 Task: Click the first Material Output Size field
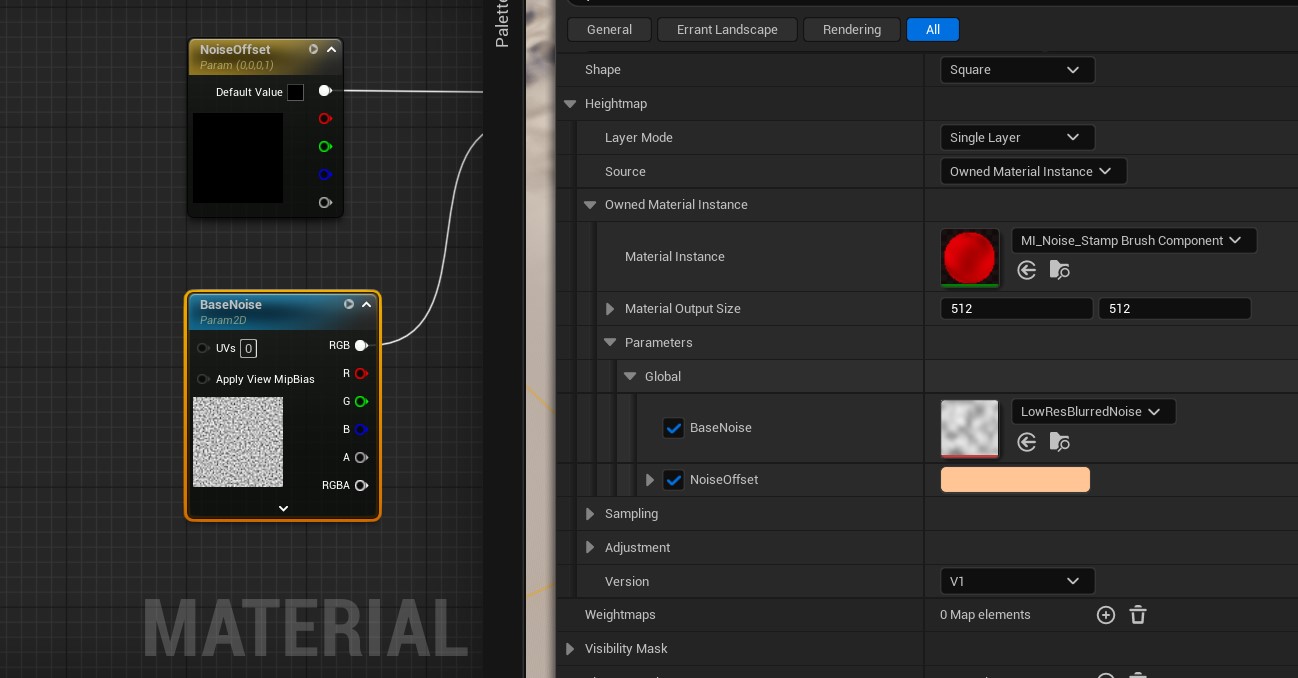1015,309
